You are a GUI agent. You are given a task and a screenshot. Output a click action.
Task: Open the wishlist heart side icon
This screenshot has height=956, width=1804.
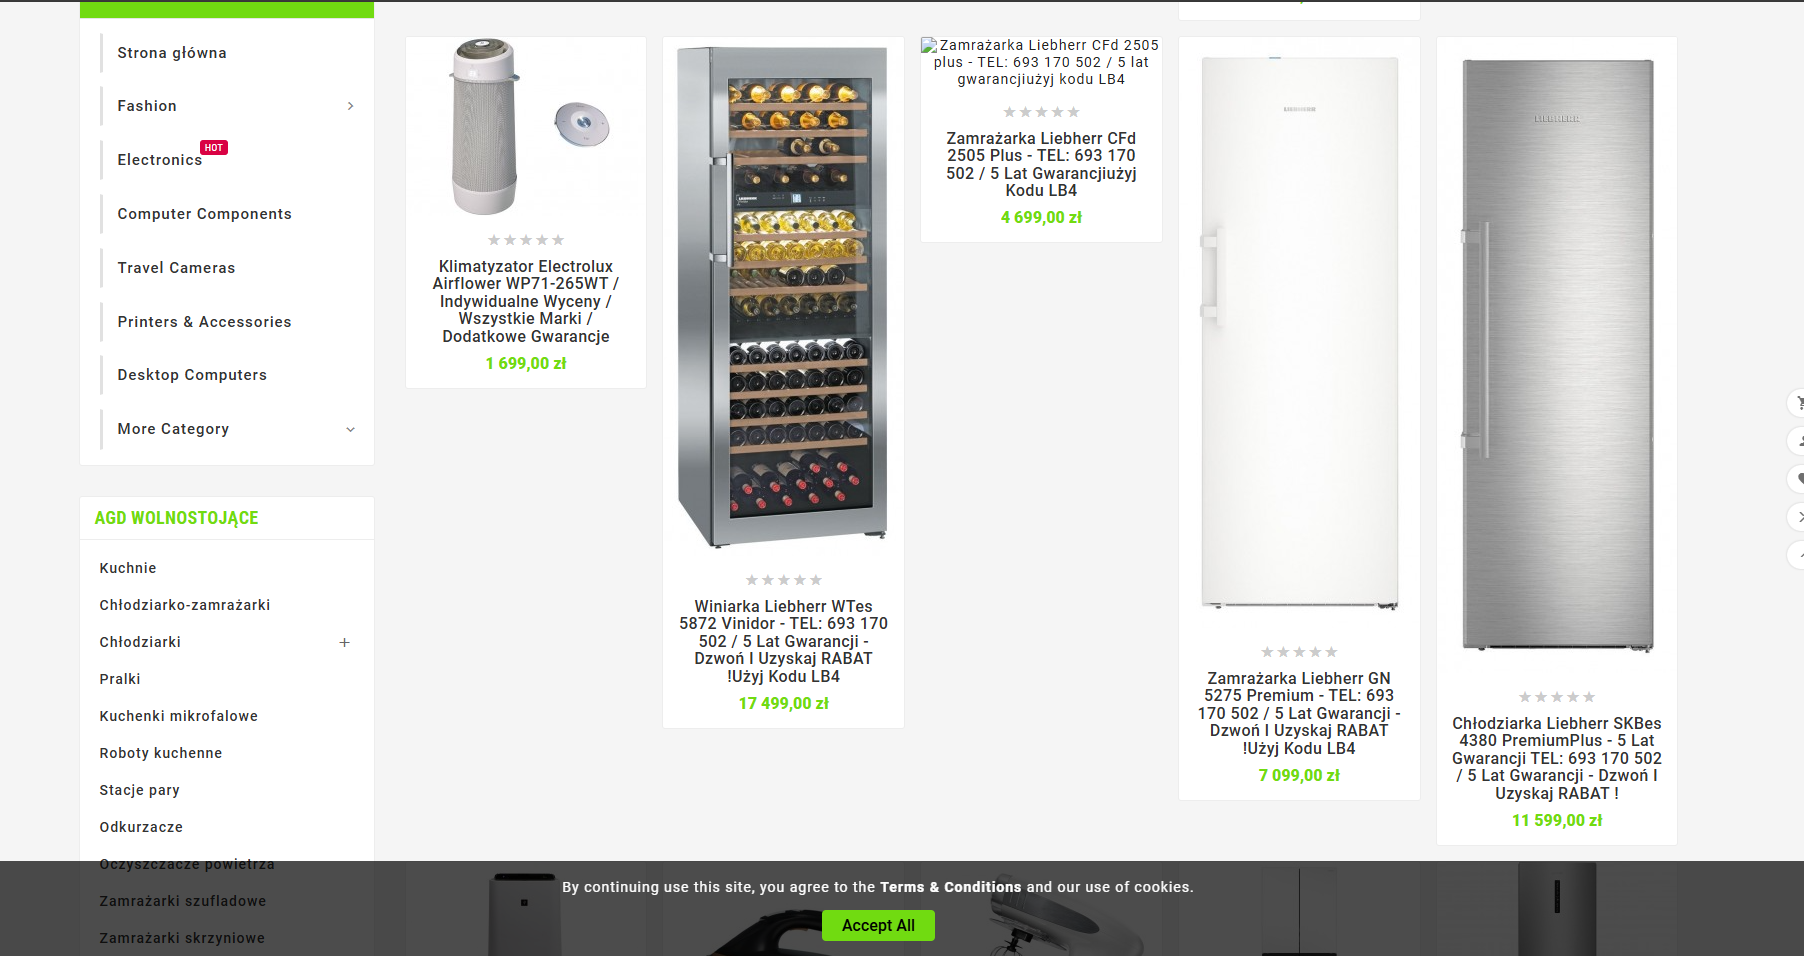(x=1797, y=479)
